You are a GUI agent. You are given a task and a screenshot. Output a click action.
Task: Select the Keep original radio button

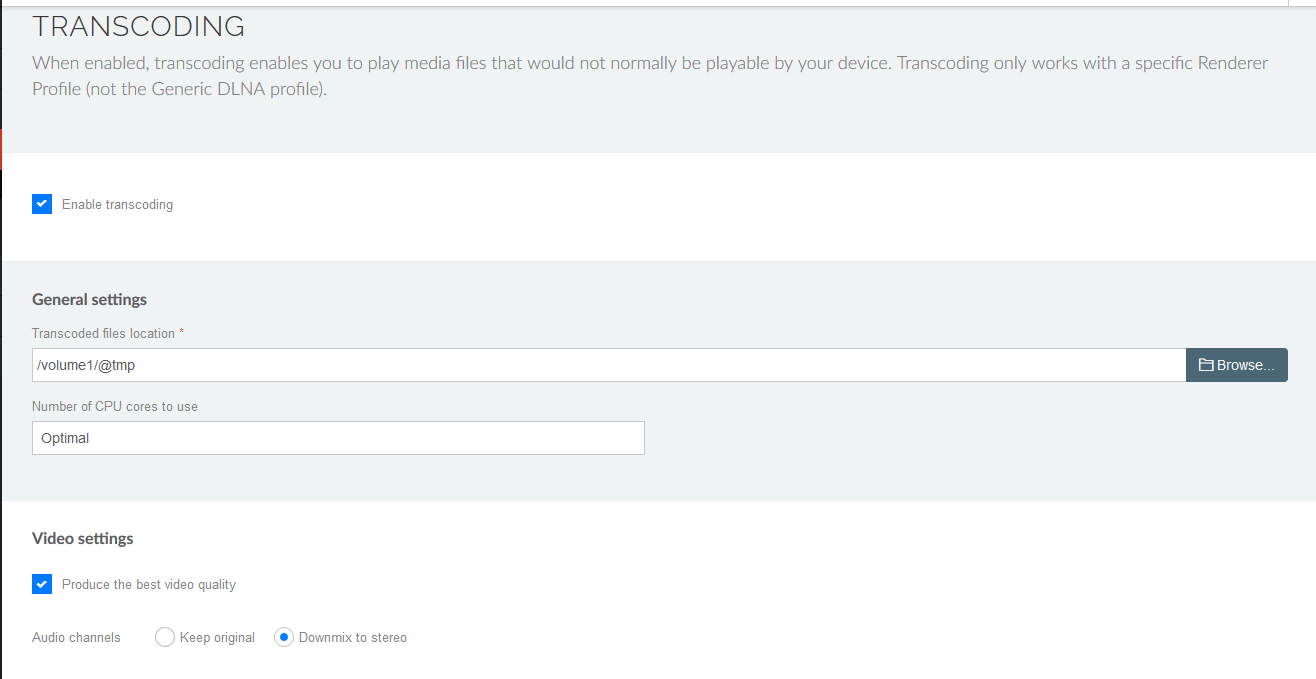[x=165, y=637]
